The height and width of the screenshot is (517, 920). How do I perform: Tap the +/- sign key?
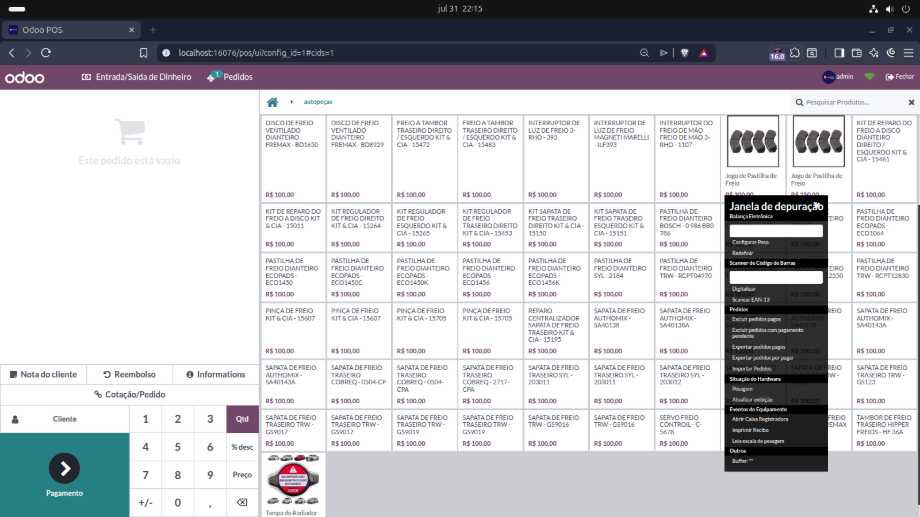click(x=146, y=502)
